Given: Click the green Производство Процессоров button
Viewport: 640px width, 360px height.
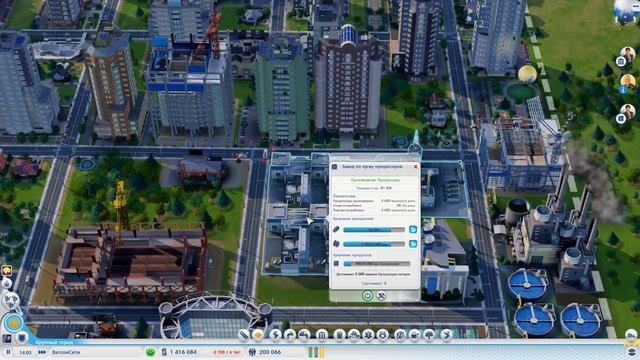Looking at the screenshot, I should pyautogui.click(x=375, y=180).
